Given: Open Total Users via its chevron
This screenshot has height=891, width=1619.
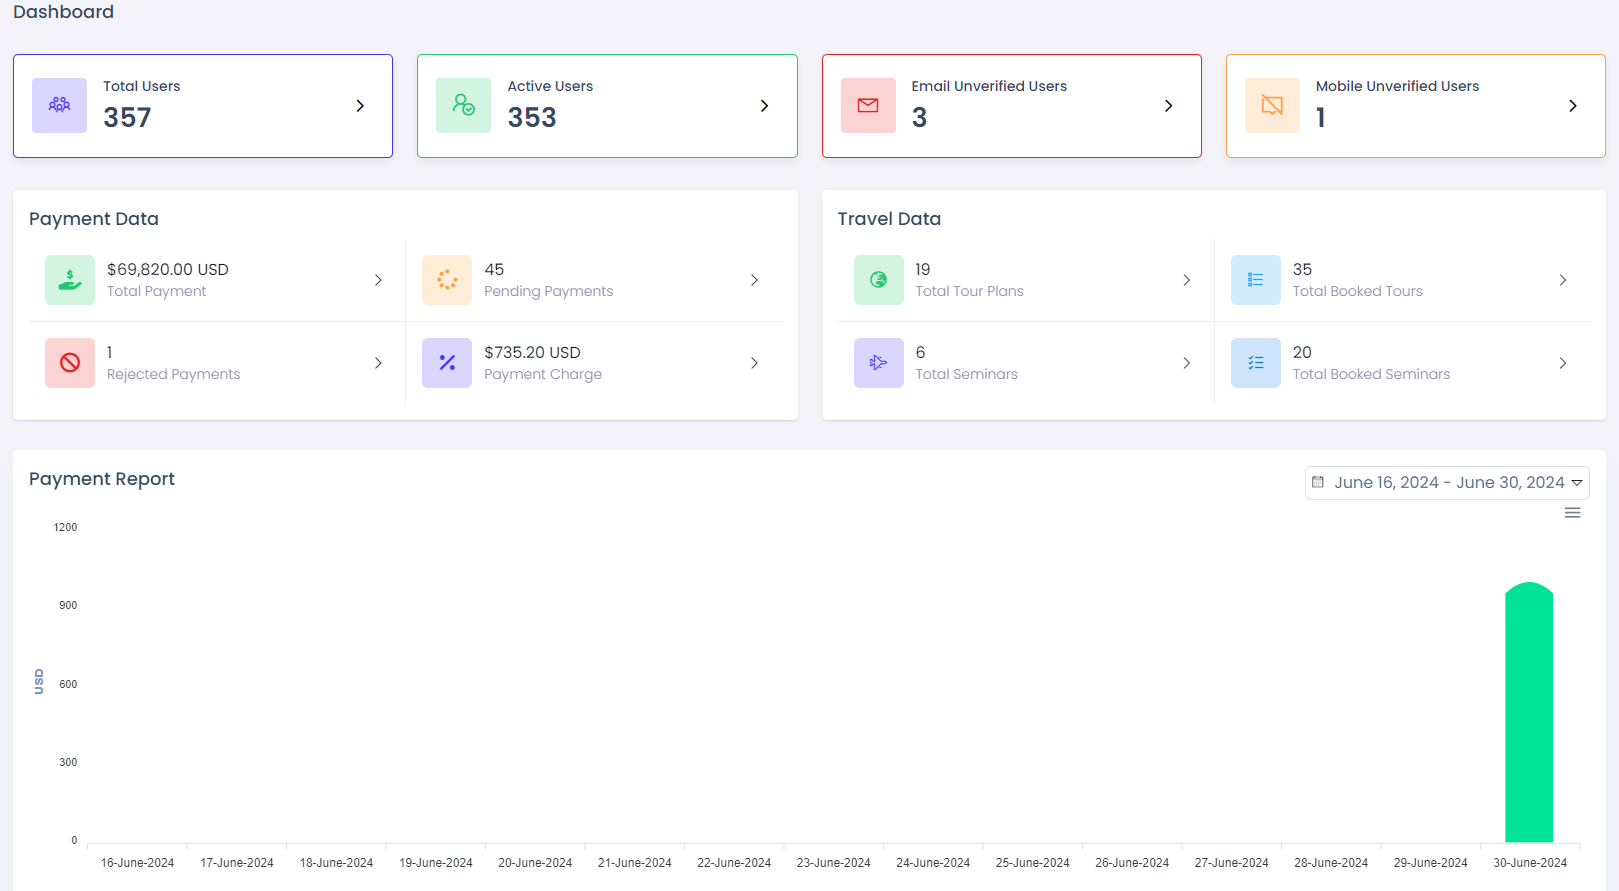Looking at the screenshot, I should tap(360, 106).
